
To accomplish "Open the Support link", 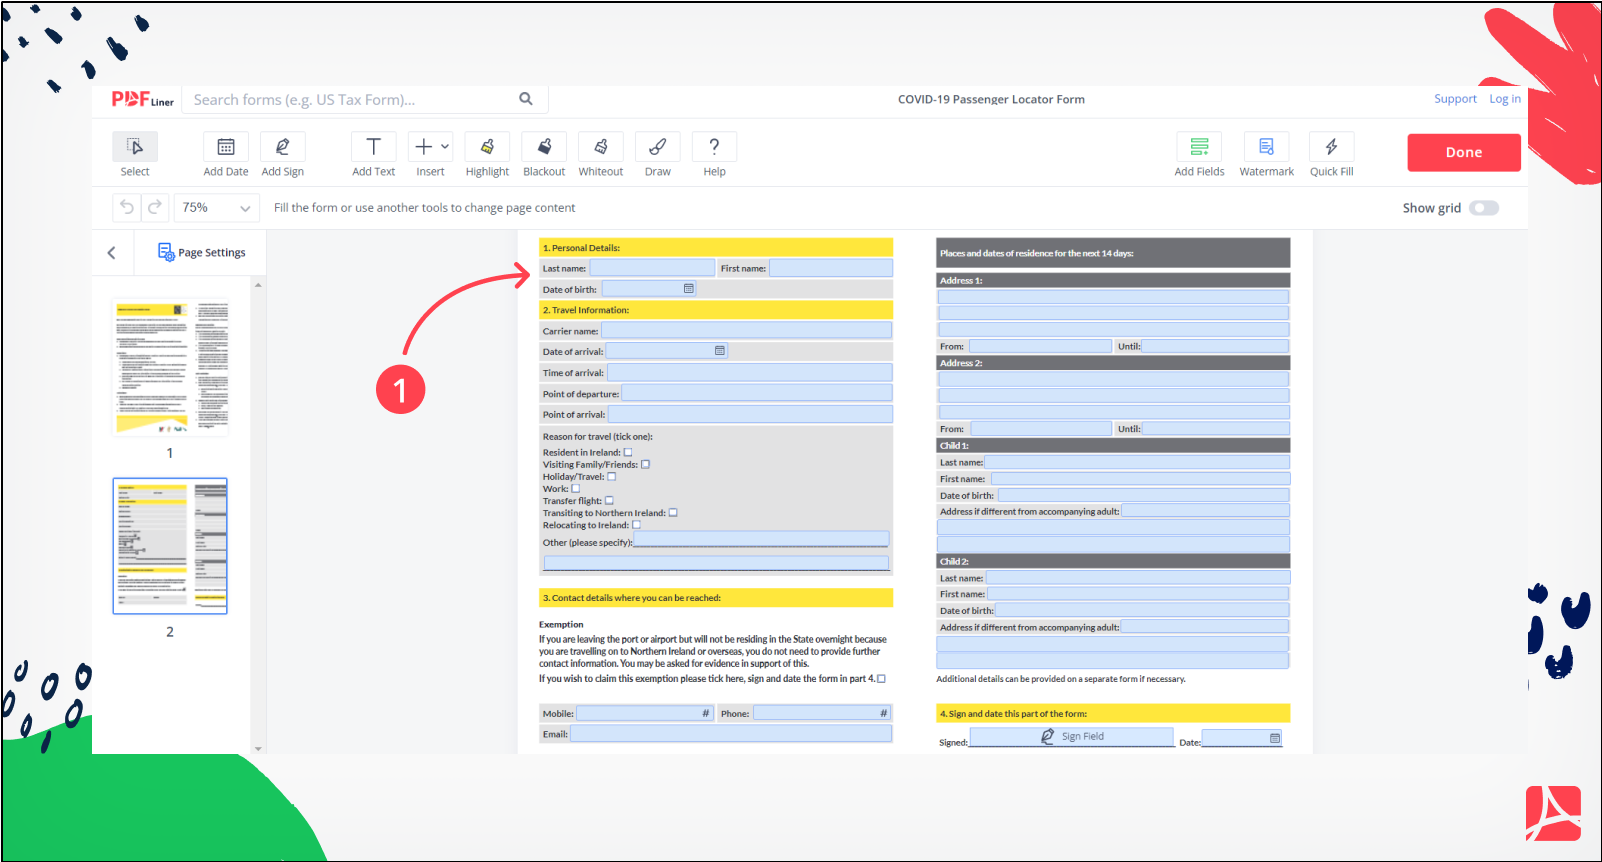I will tap(1455, 99).
